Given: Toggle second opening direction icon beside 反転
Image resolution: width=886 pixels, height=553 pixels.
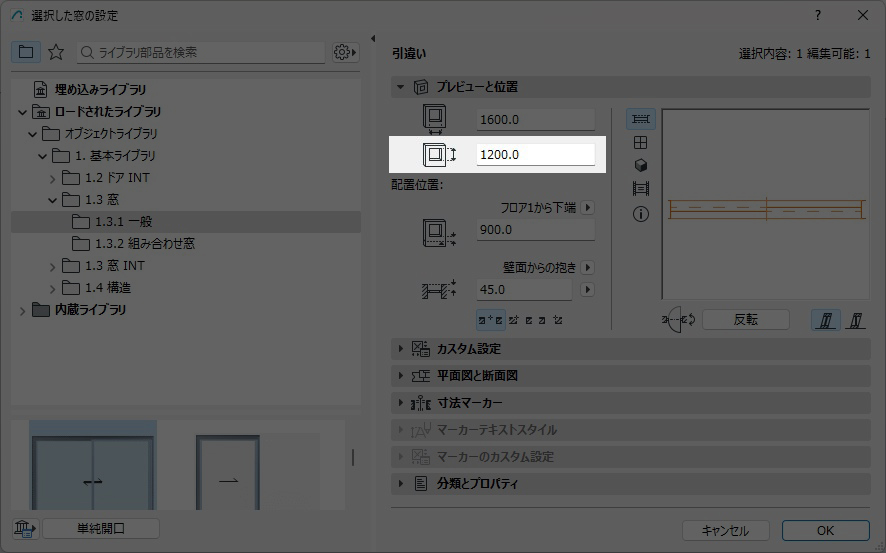Looking at the screenshot, I should (855, 320).
